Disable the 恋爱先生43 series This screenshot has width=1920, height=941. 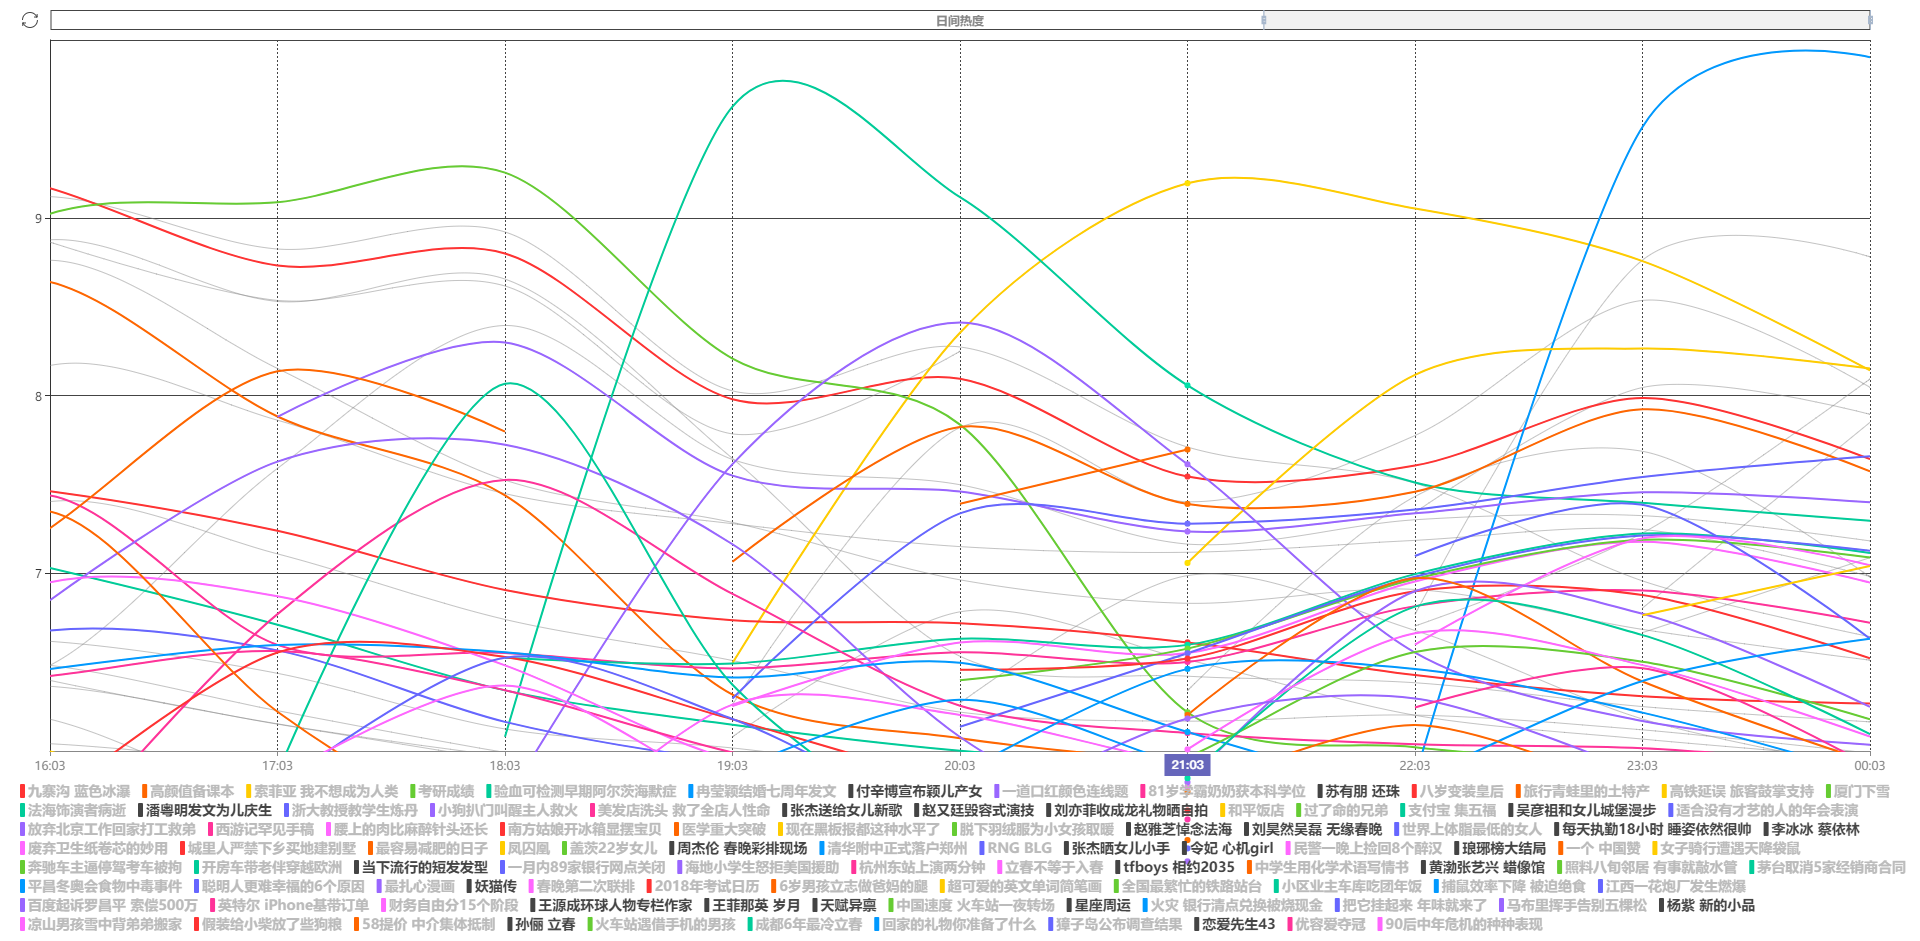point(1234,924)
